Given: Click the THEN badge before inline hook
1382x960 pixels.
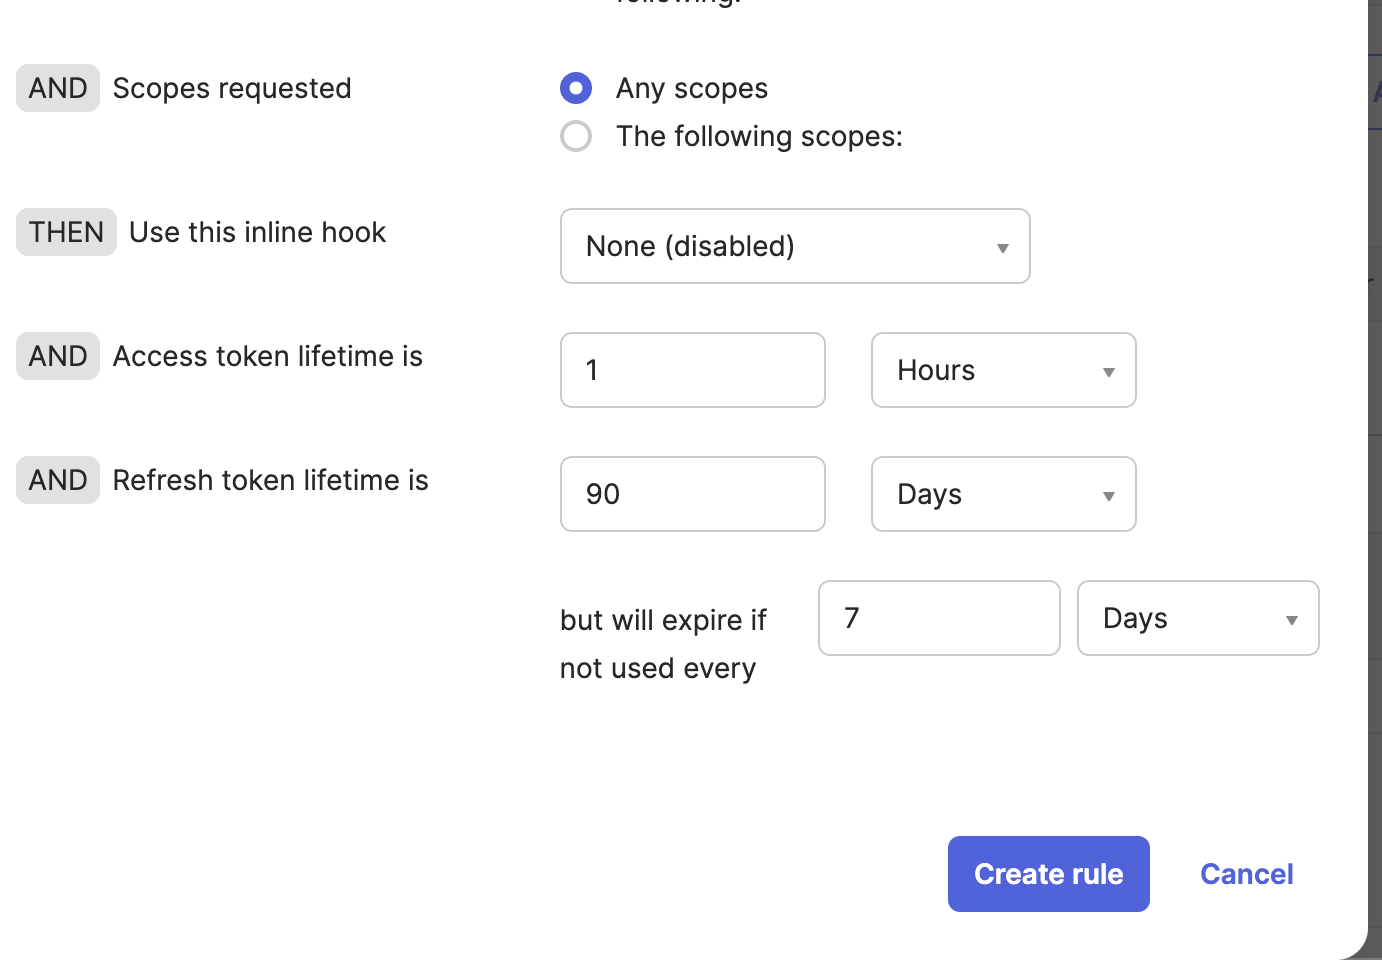Looking at the screenshot, I should [65, 232].
